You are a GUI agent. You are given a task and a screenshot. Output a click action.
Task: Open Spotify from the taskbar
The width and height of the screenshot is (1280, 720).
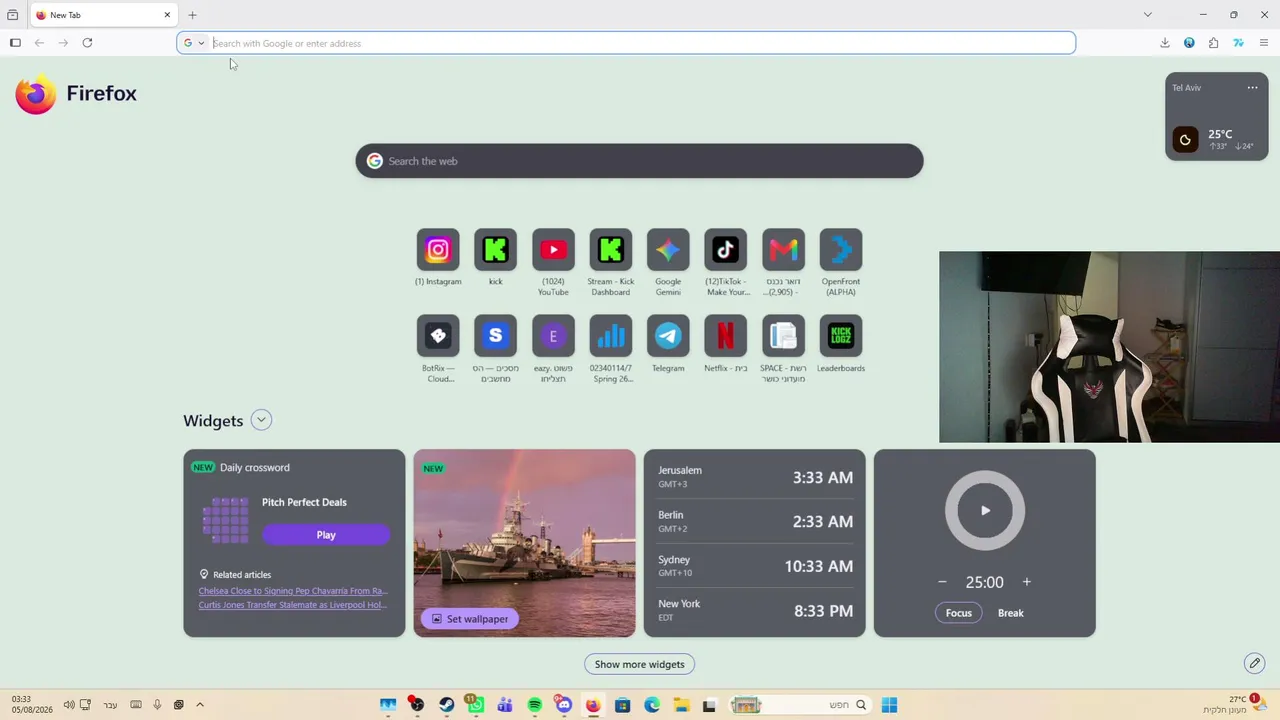point(534,705)
